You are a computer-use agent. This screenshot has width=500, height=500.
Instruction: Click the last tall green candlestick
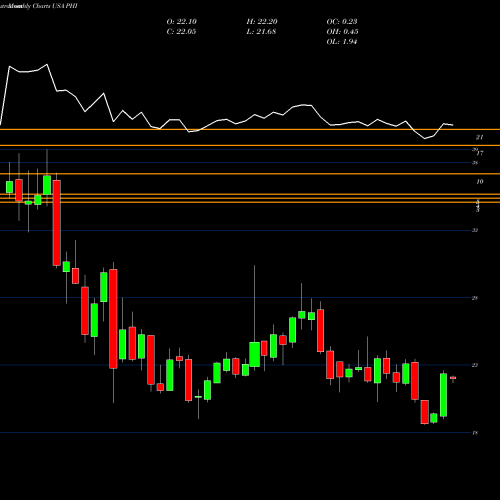[x=443, y=395]
